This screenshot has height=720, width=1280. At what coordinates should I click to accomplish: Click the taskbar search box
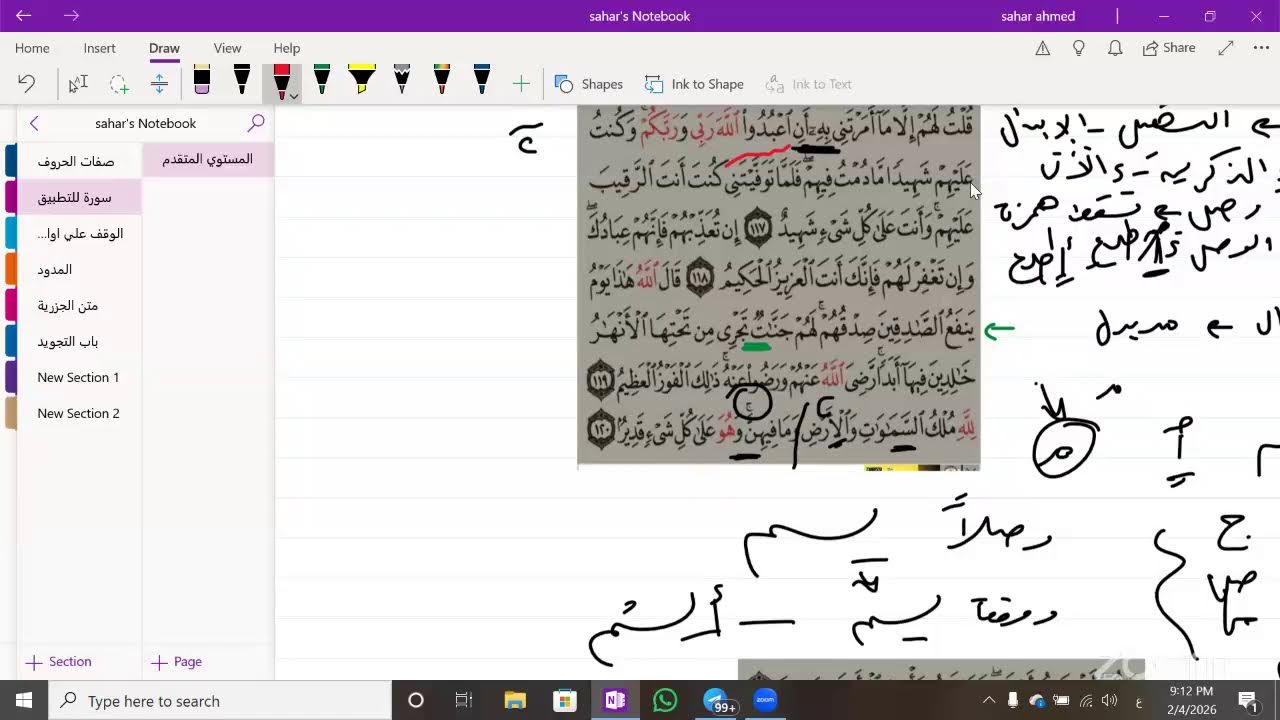(x=220, y=700)
